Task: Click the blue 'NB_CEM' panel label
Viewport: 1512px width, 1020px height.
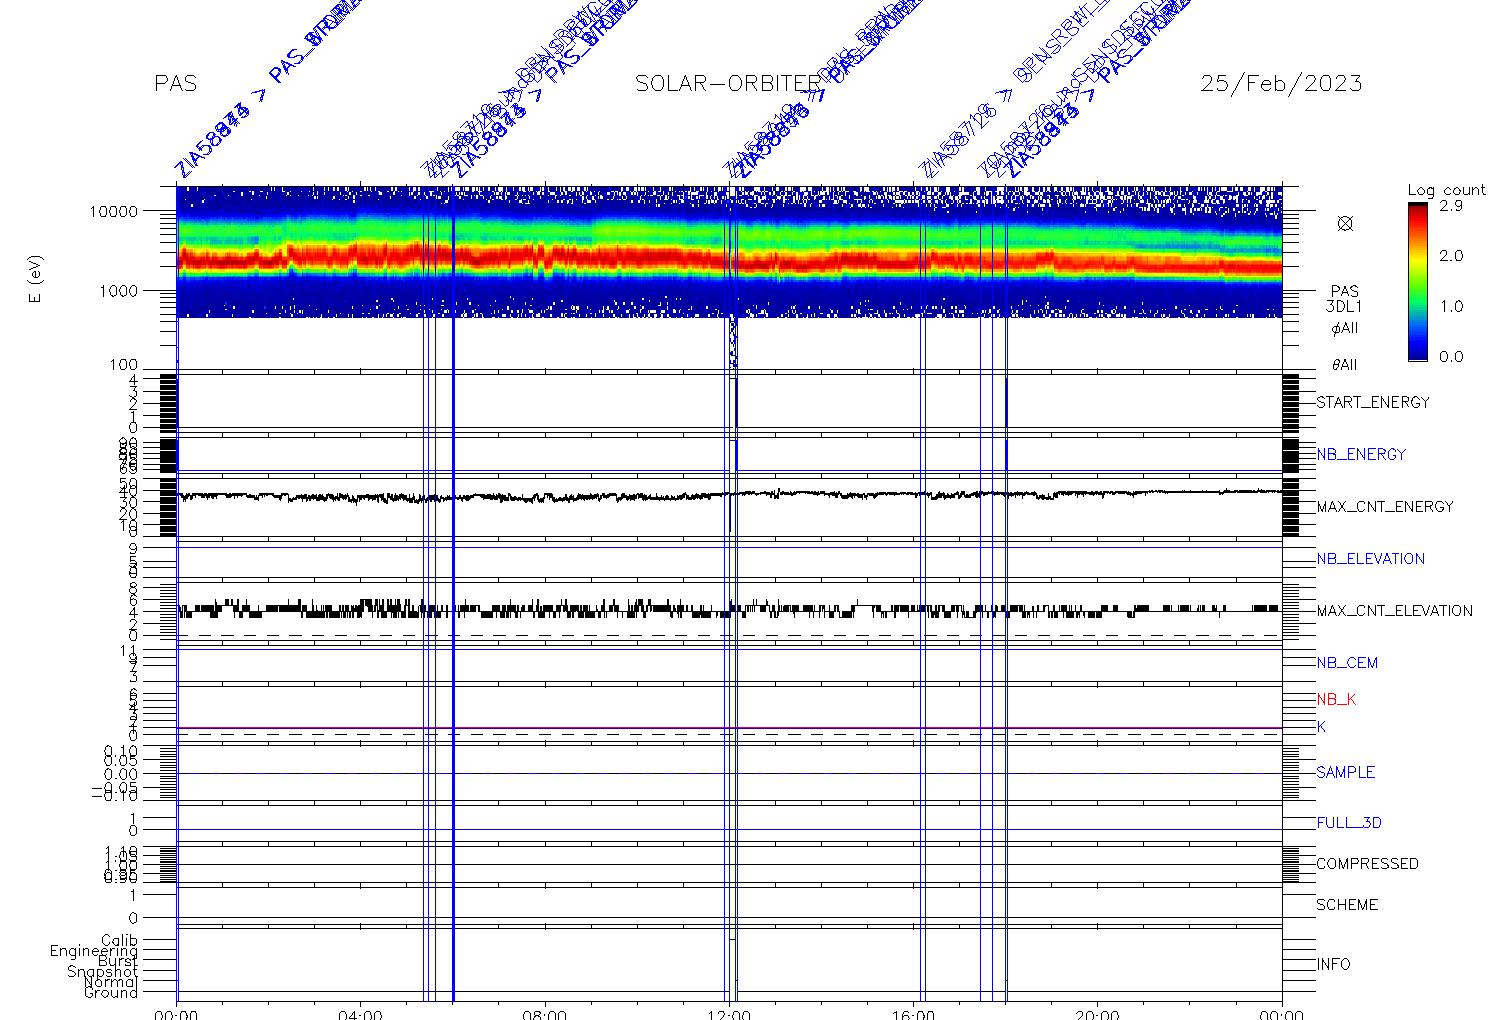Action: coord(1347,663)
